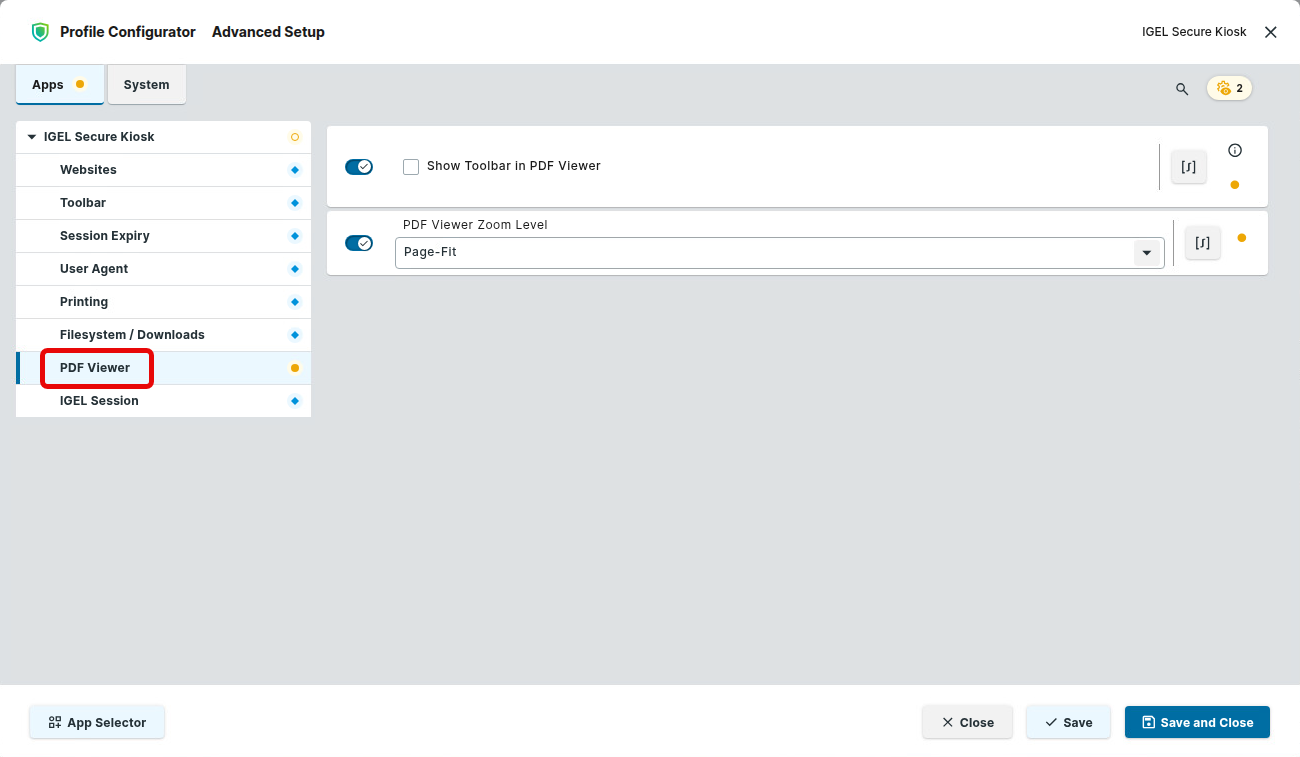Switch to the System tab
This screenshot has height=757, width=1300.
tap(146, 85)
